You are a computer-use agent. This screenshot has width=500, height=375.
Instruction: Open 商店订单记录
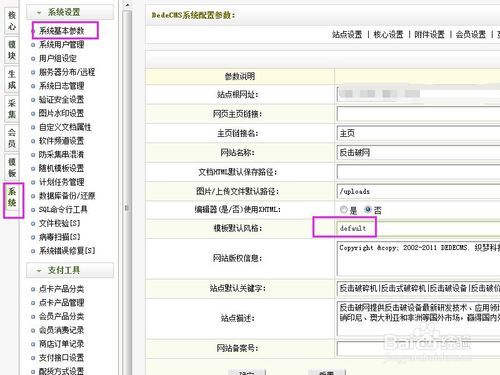point(61,344)
